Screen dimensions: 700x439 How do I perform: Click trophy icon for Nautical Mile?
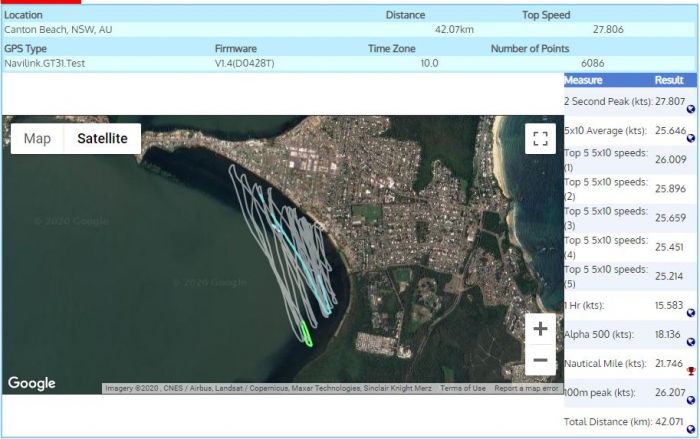coord(690,371)
